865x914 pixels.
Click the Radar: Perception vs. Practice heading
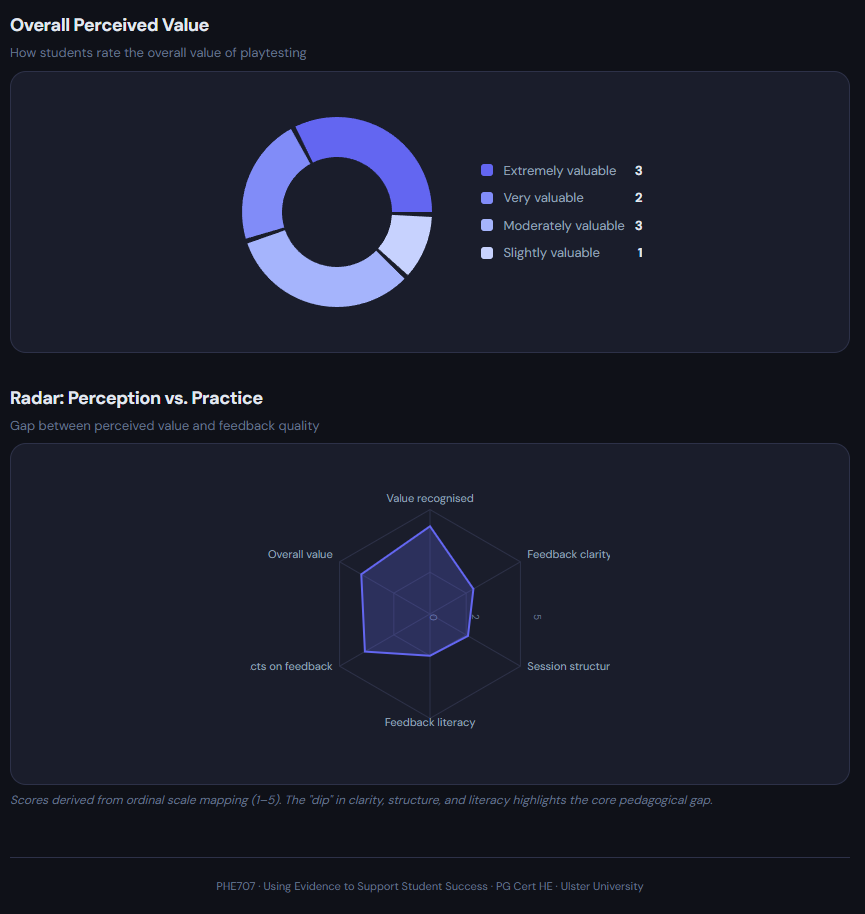[136, 398]
